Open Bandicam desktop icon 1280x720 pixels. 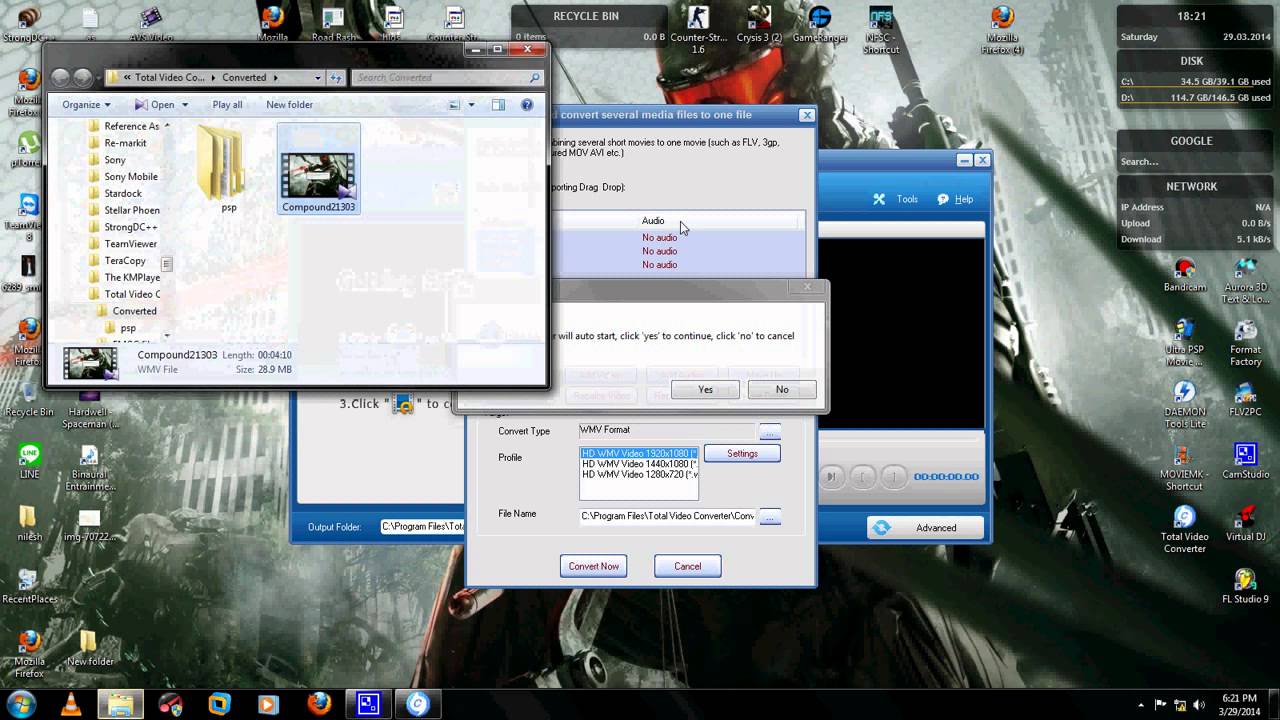1185,276
